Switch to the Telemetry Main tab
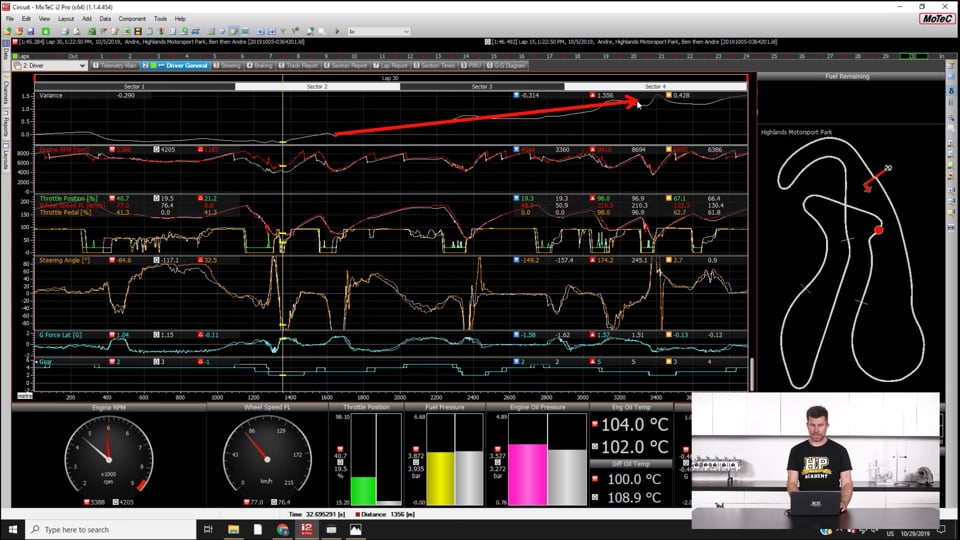Image resolution: width=960 pixels, height=540 pixels. (114, 66)
